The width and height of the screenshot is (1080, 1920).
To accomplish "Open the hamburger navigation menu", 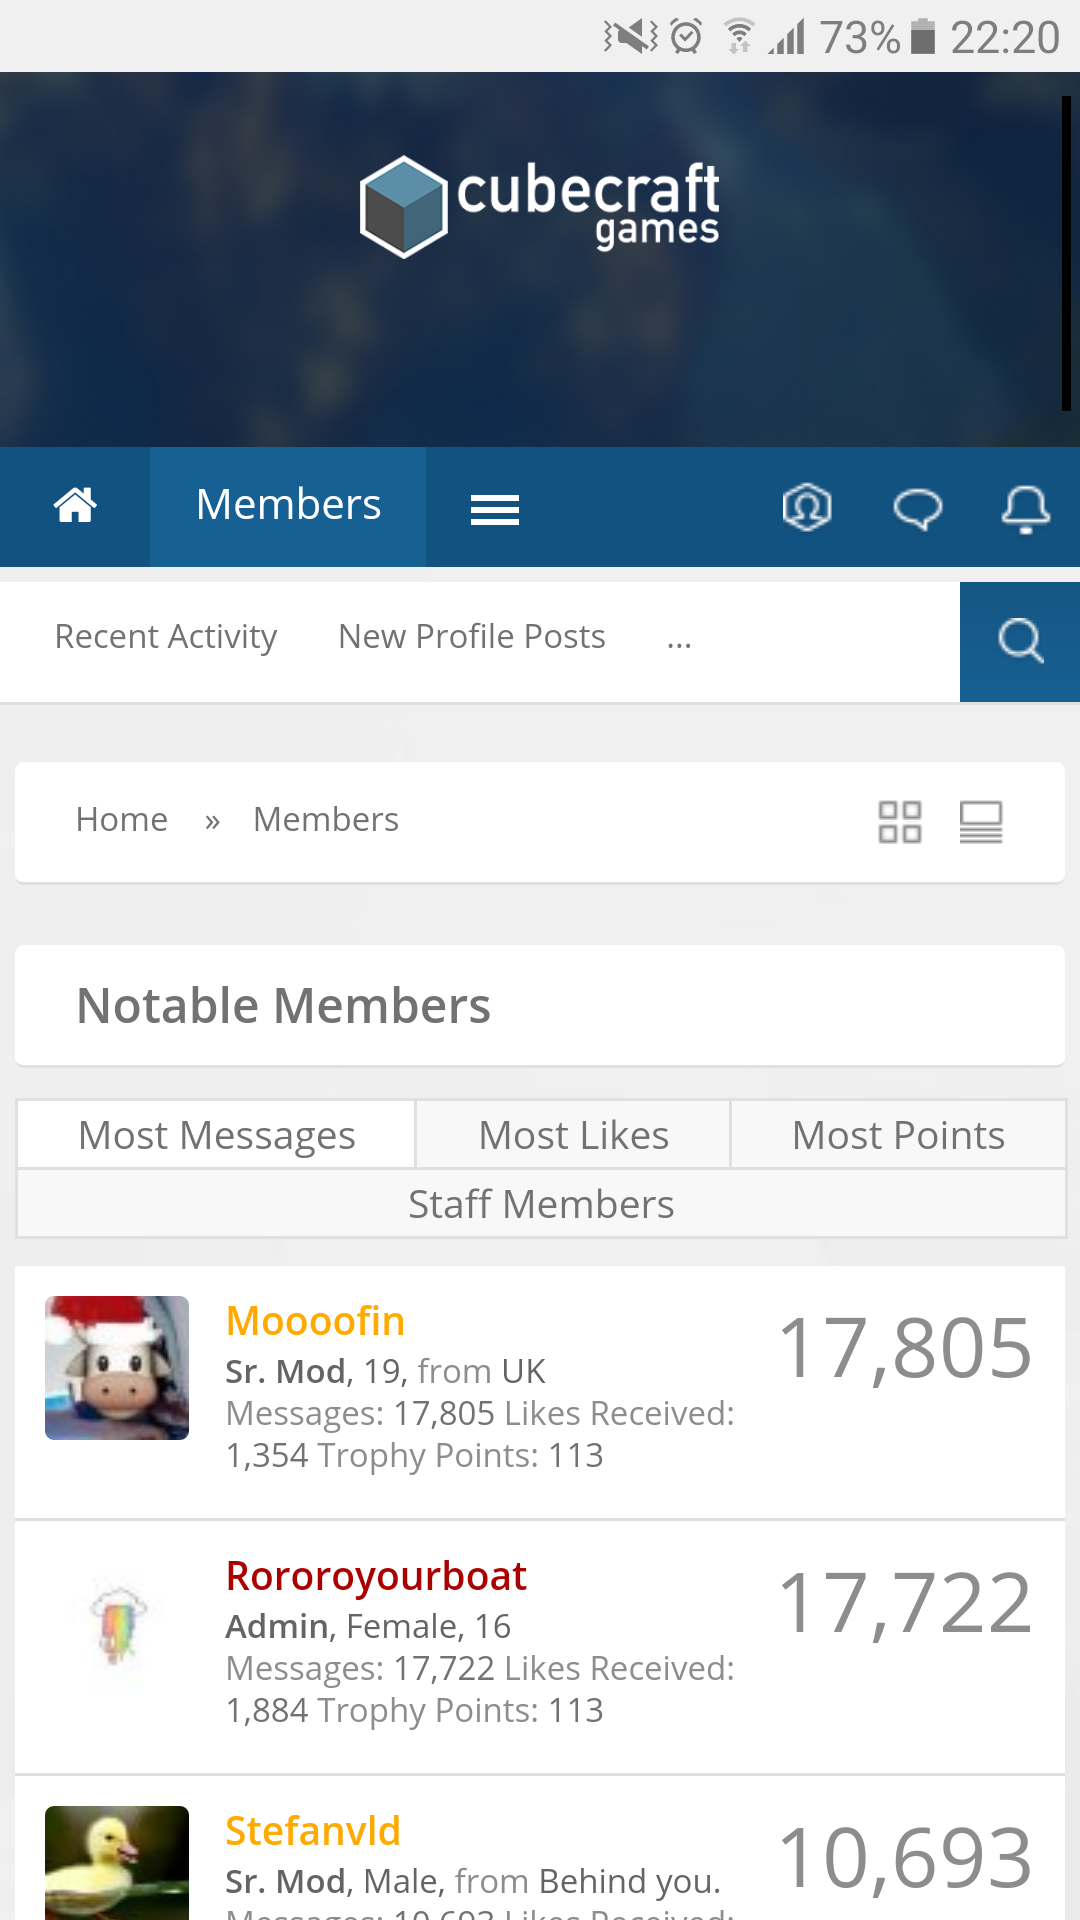I will click(495, 510).
